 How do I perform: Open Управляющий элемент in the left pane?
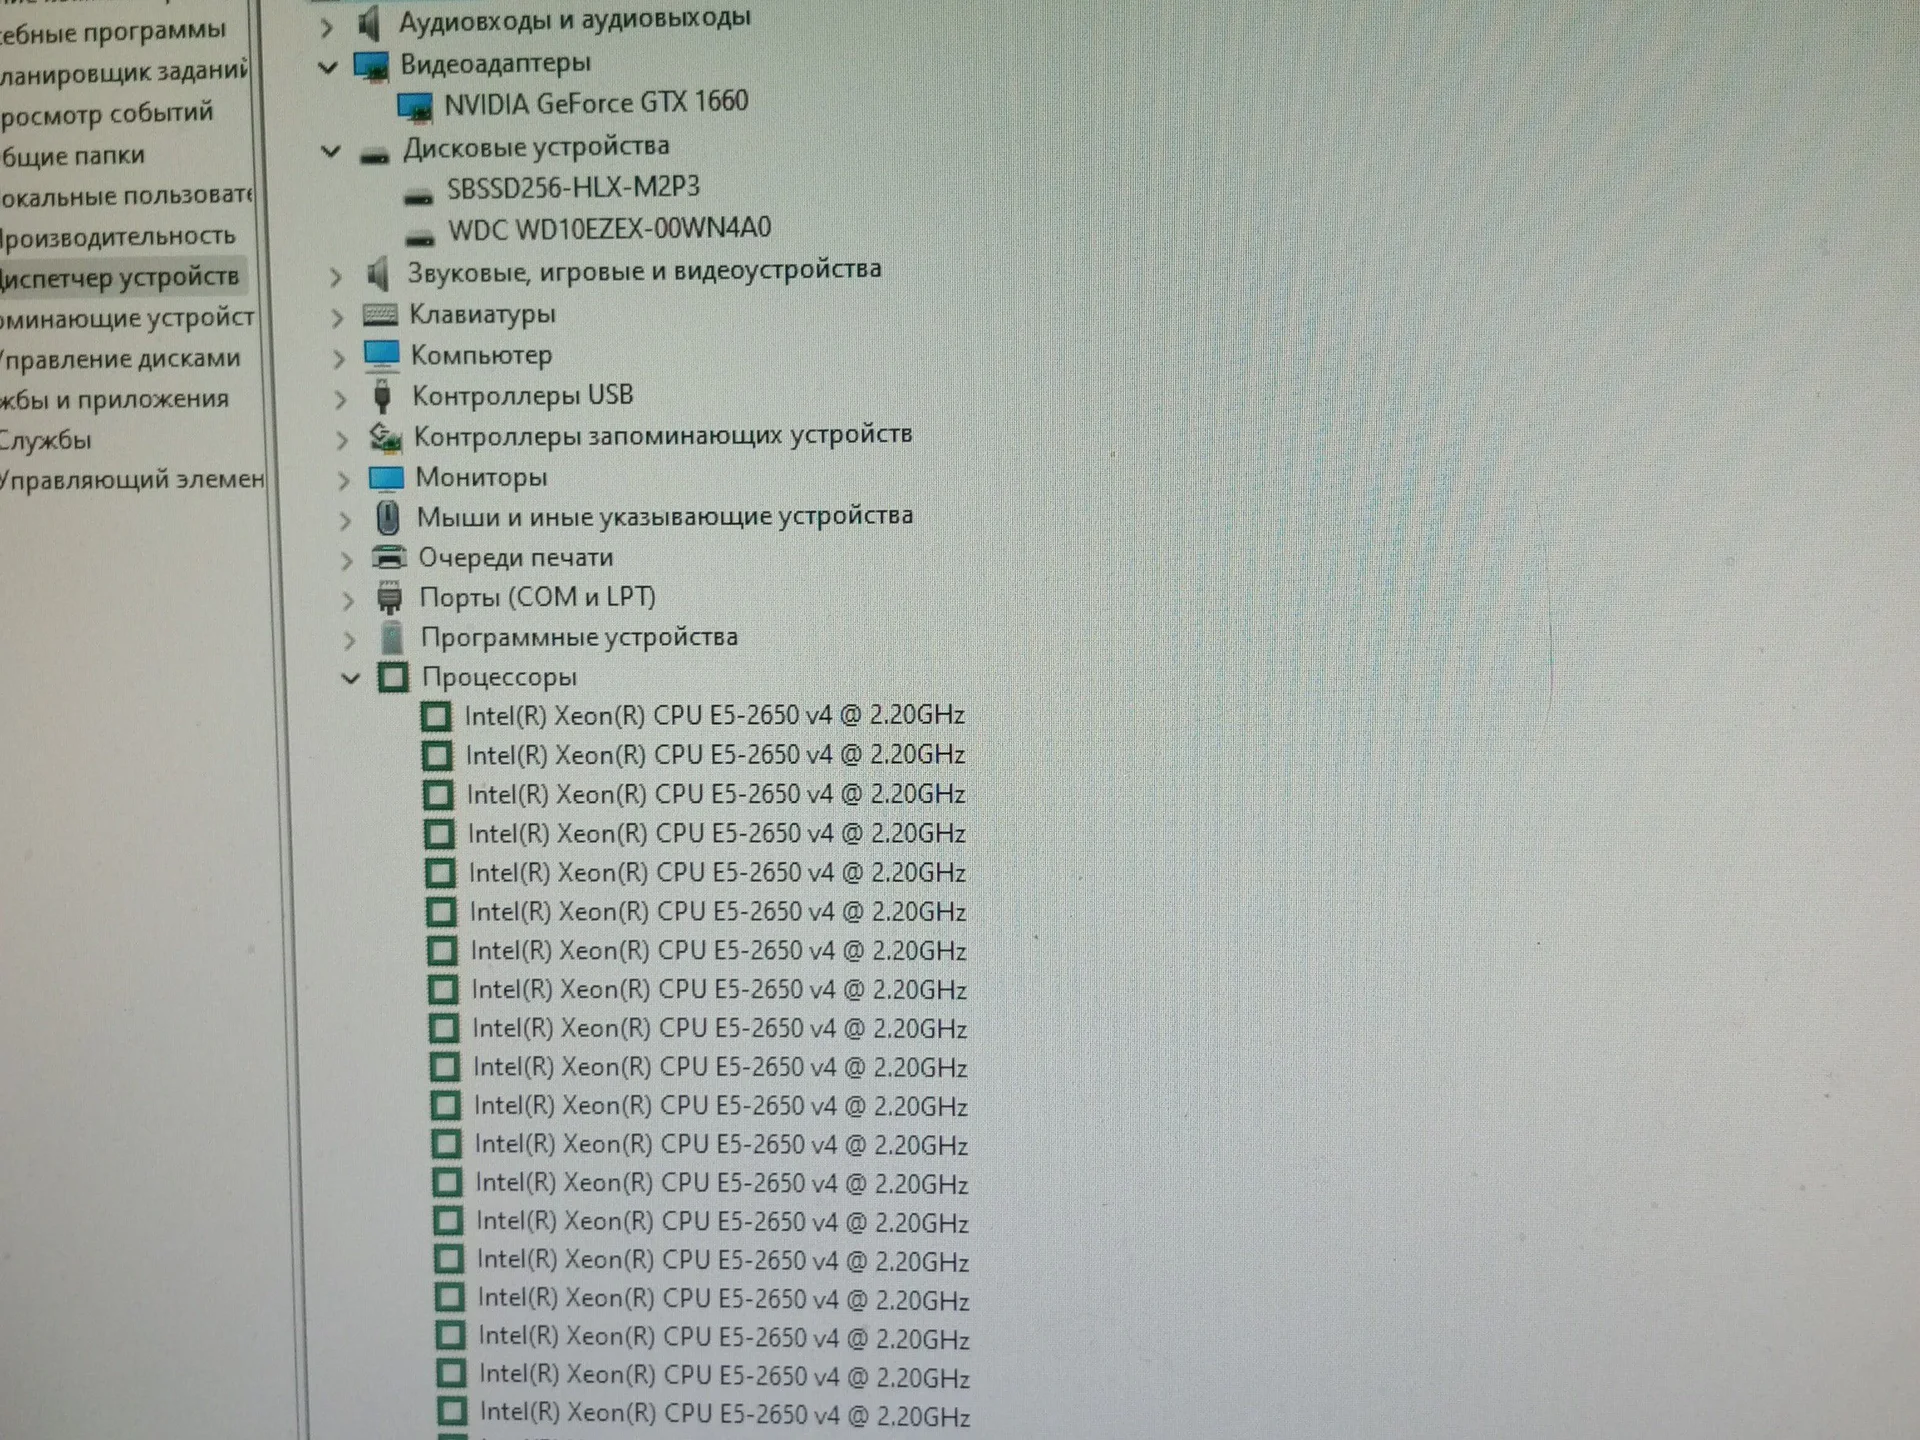132,480
